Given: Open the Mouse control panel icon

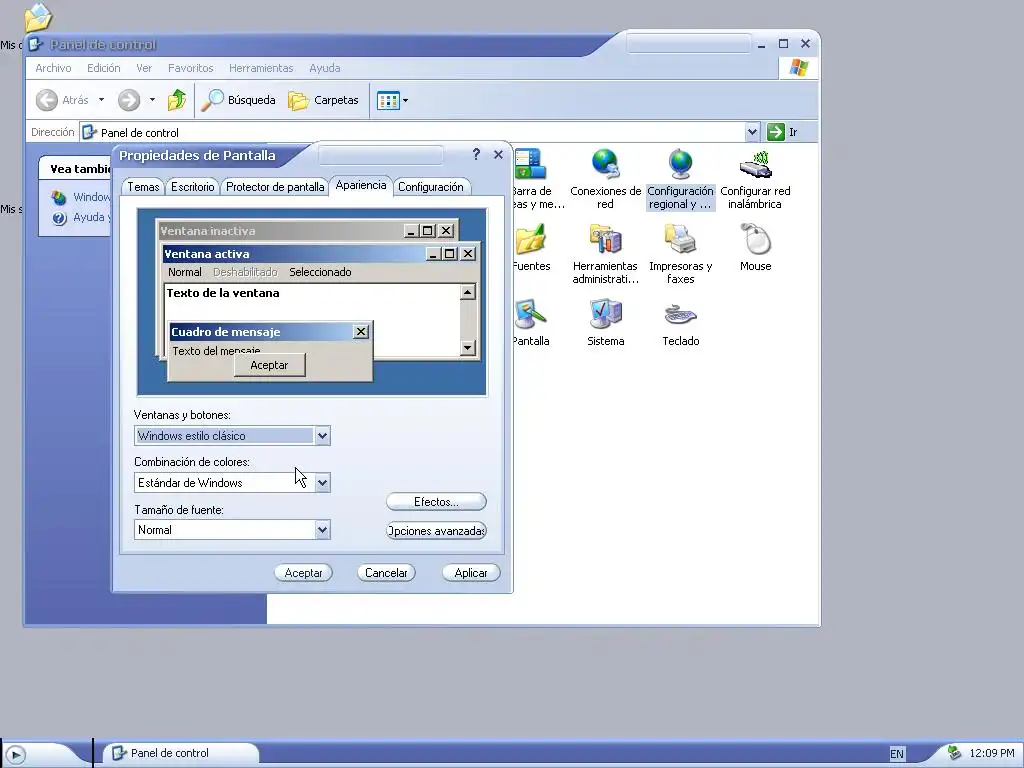Looking at the screenshot, I should click(756, 240).
